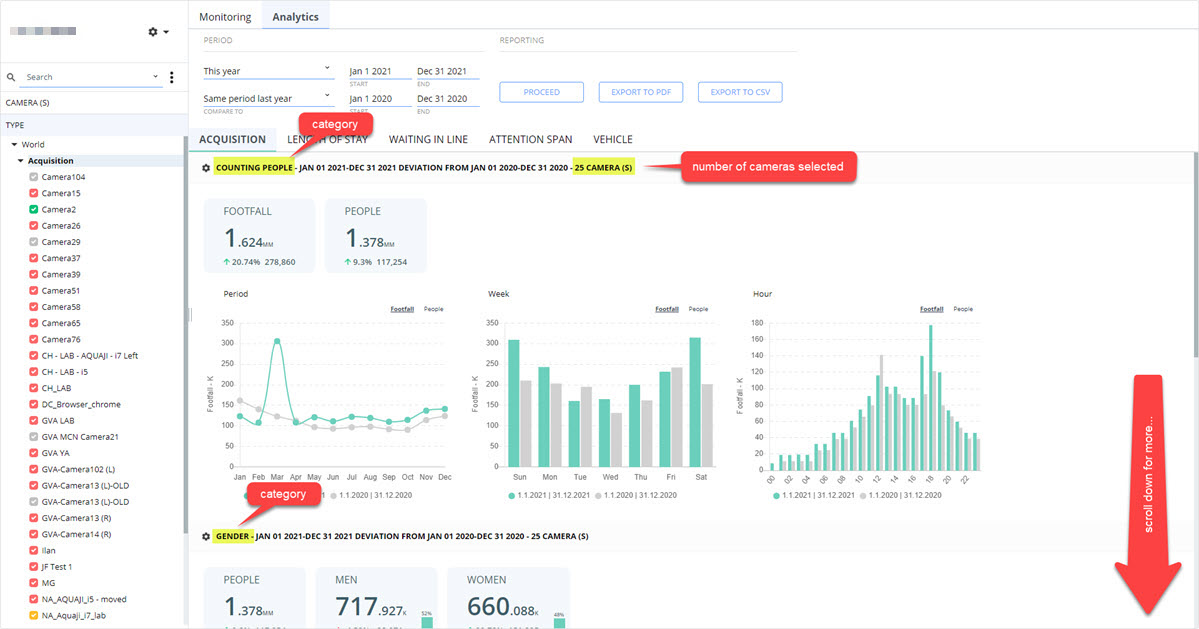Collapse the World tree node
Screen dimensions: 1199x629
15,144
